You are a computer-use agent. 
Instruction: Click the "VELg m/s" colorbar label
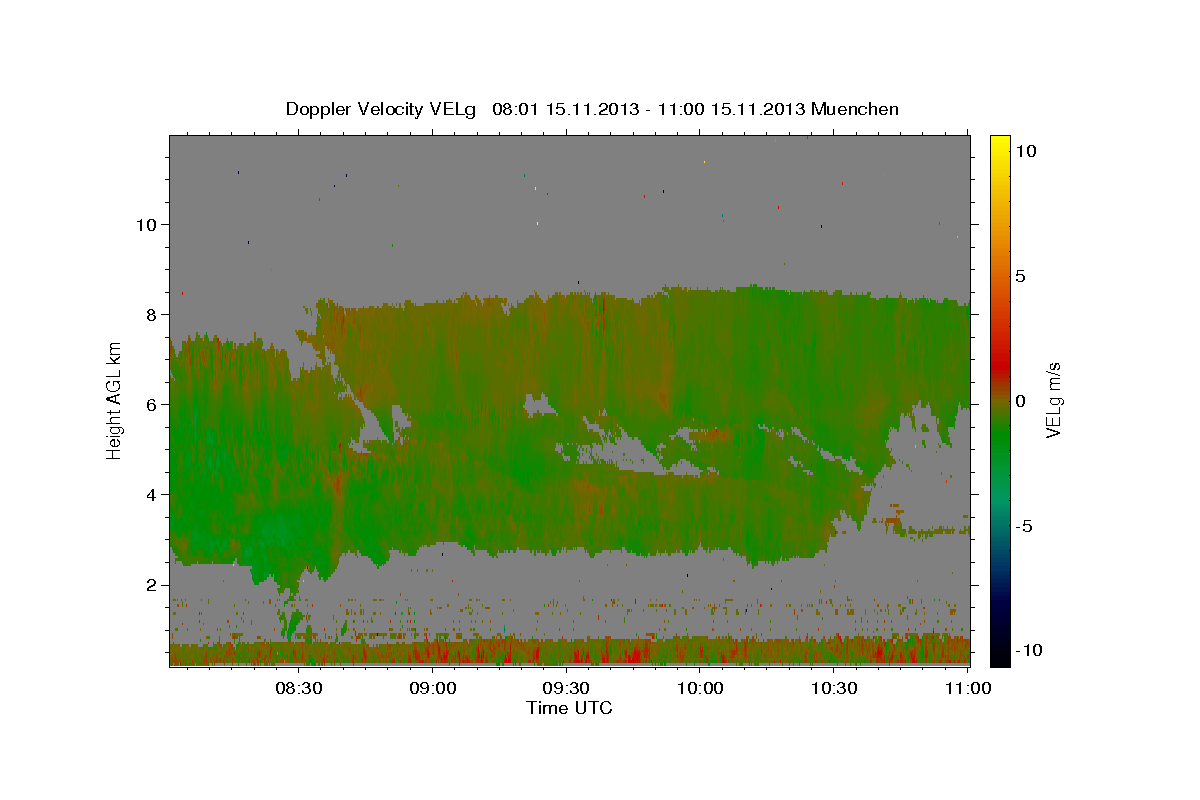[x=1053, y=400]
